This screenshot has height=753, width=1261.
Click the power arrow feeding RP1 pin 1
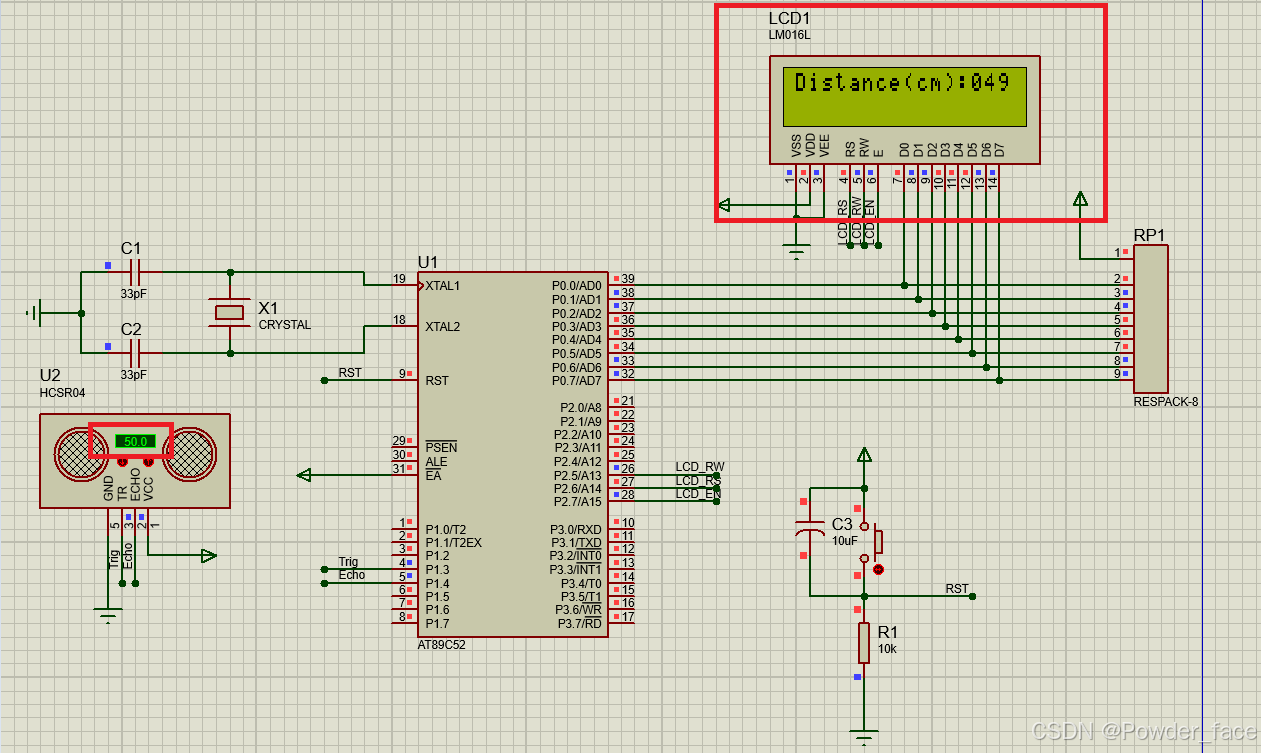pyautogui.click(x=1080, y=199)
